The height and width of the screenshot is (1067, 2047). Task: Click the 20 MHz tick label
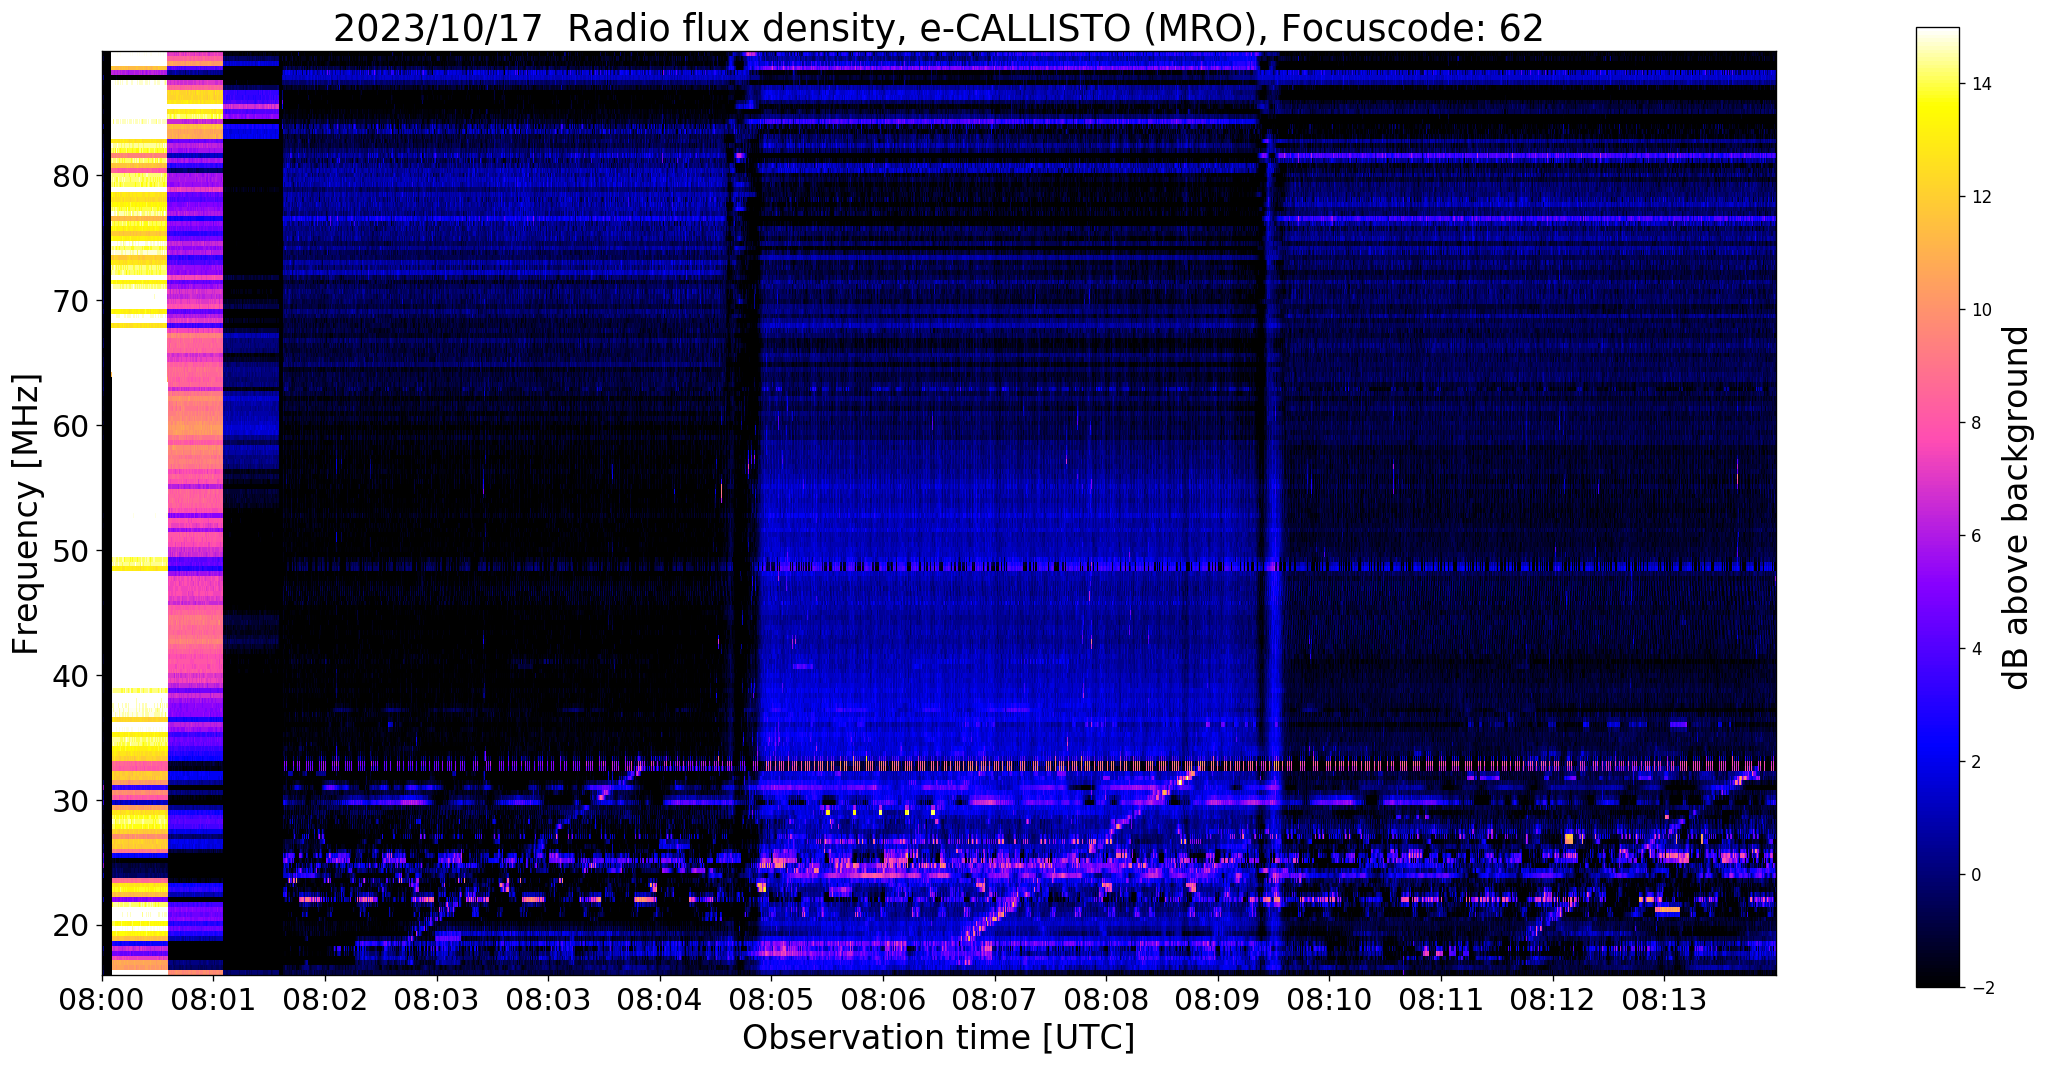point(71,926)
